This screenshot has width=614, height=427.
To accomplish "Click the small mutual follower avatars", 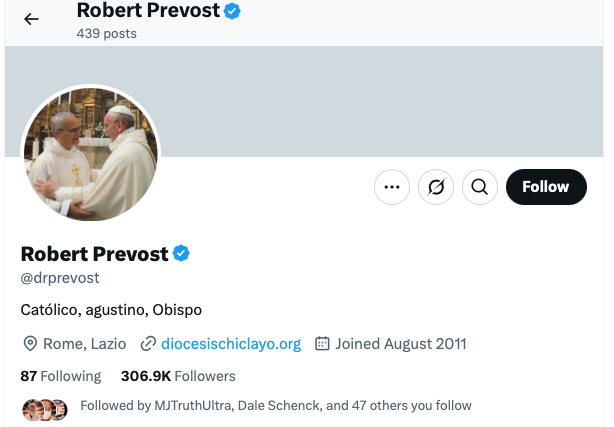I will pos(45,408).
